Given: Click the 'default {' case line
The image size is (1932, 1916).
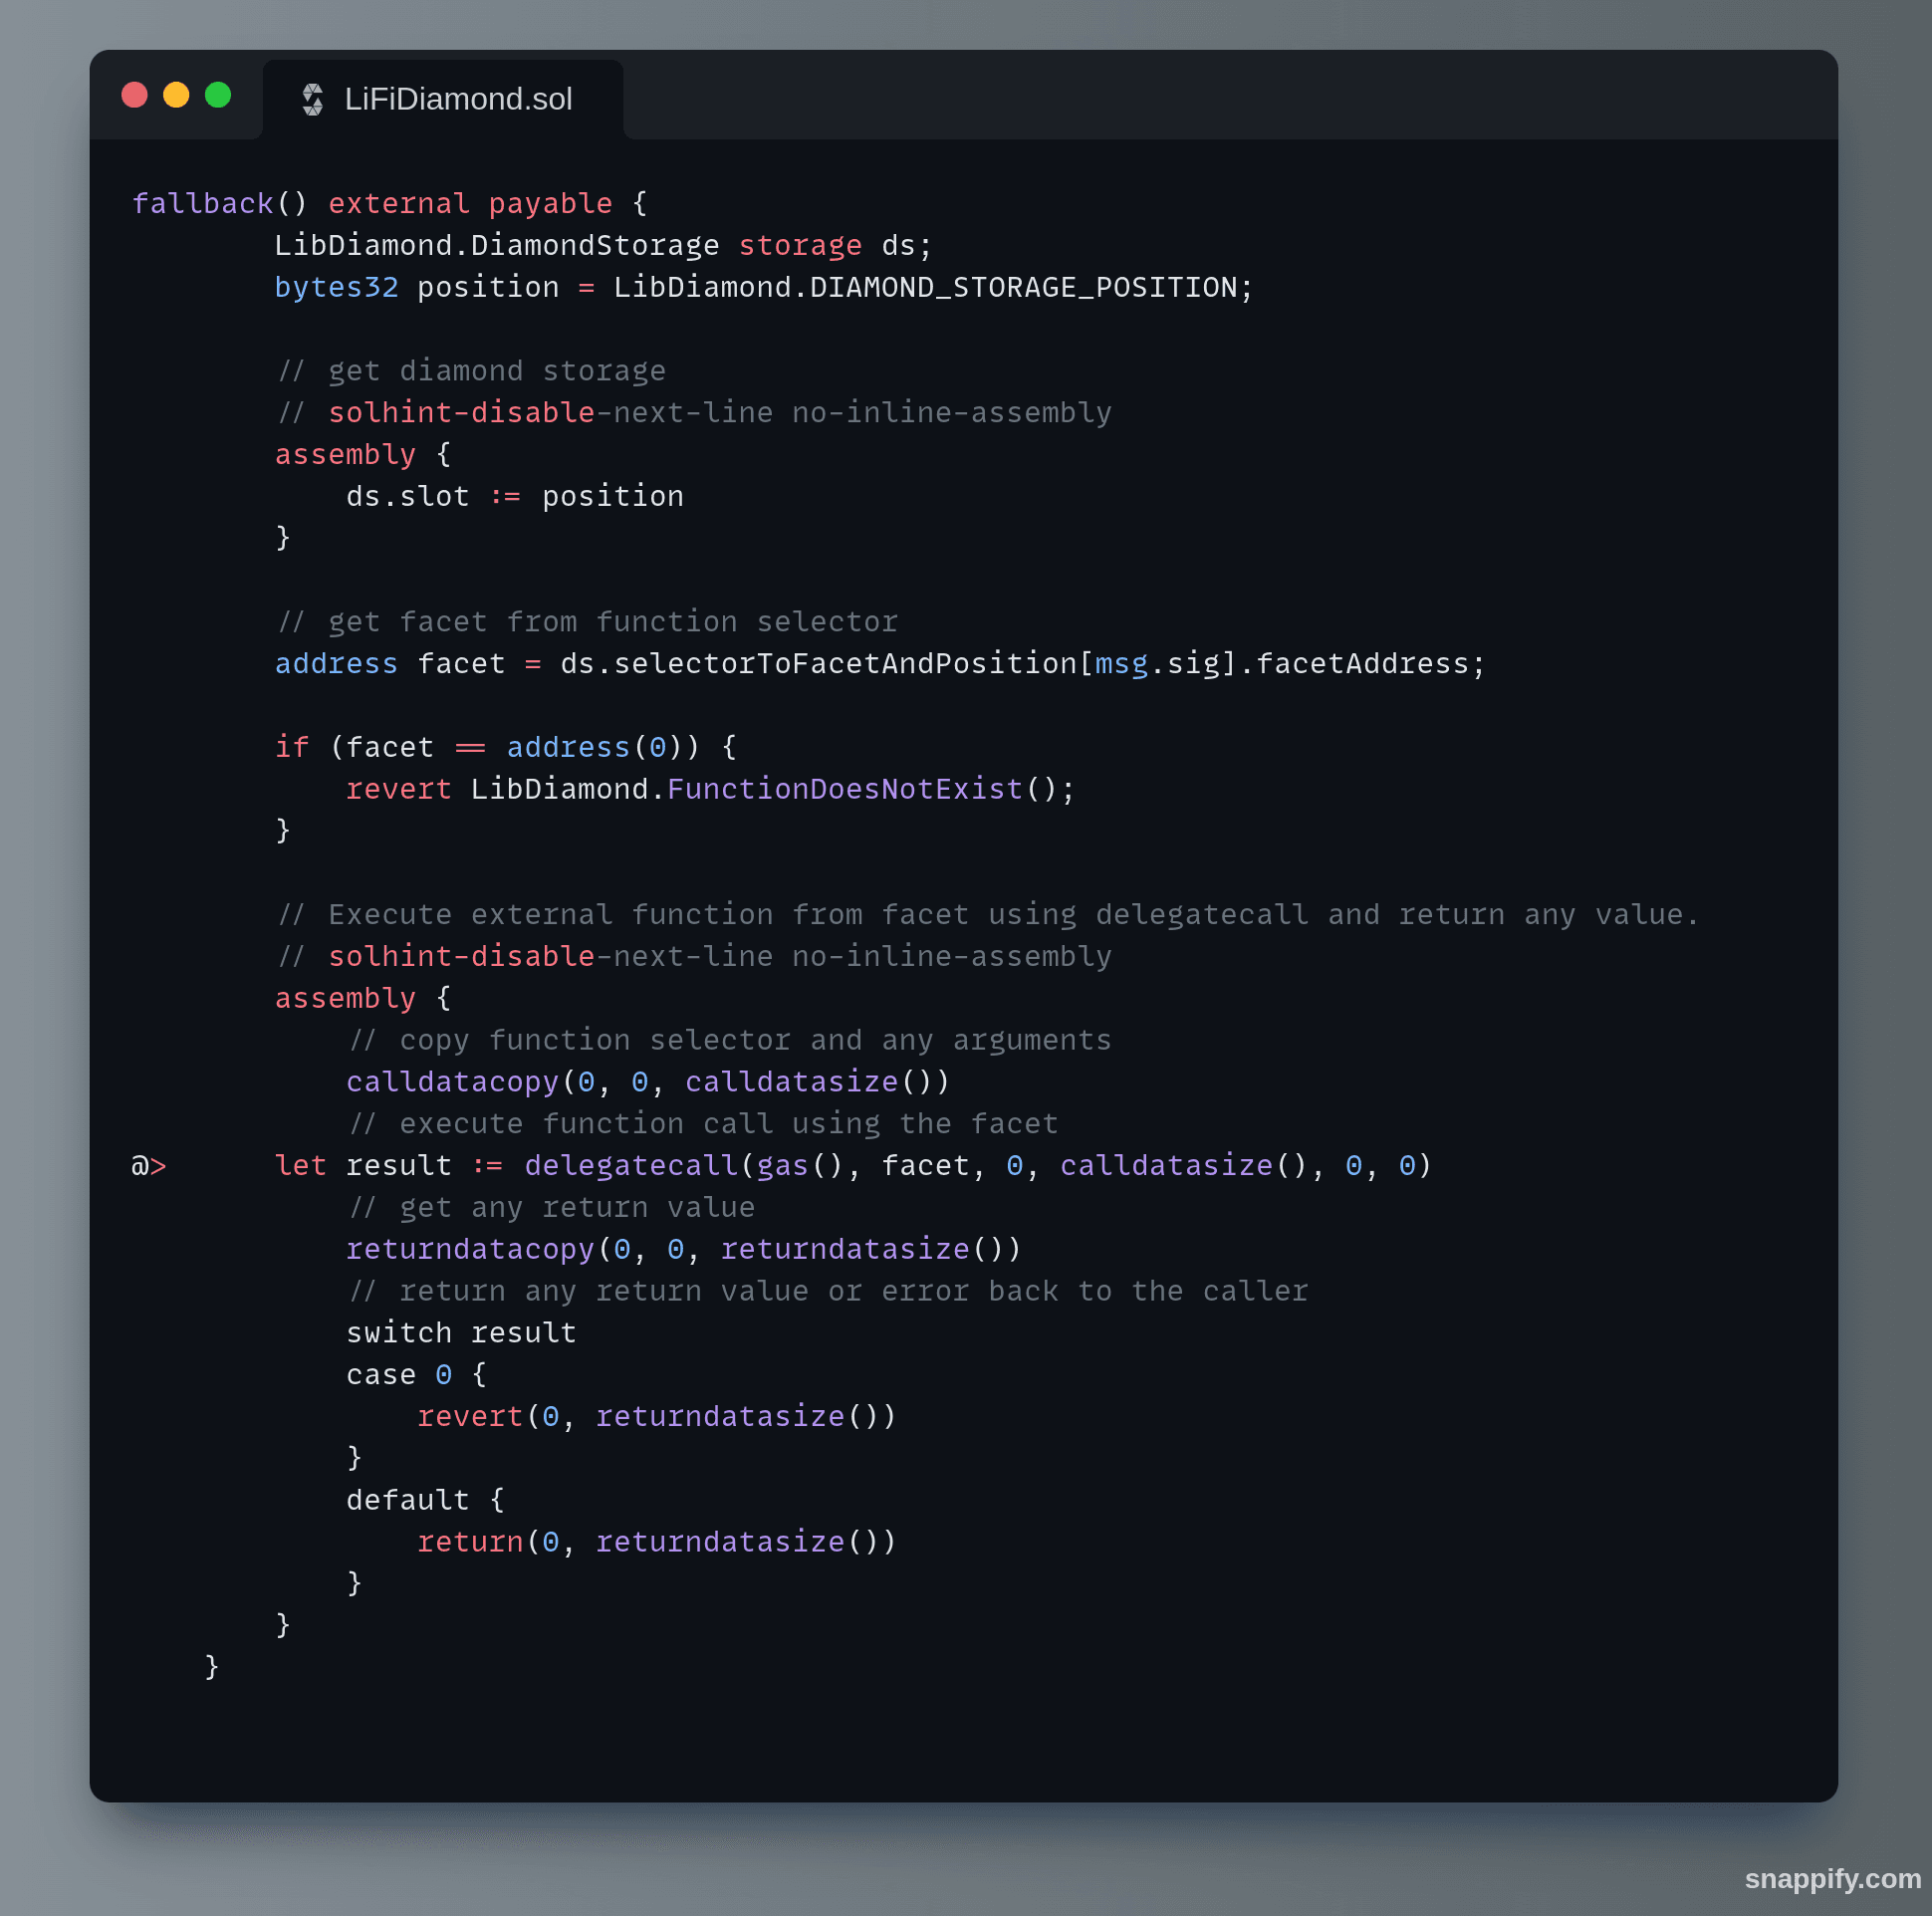Looking at the screenshot, I should point(425,1500).
